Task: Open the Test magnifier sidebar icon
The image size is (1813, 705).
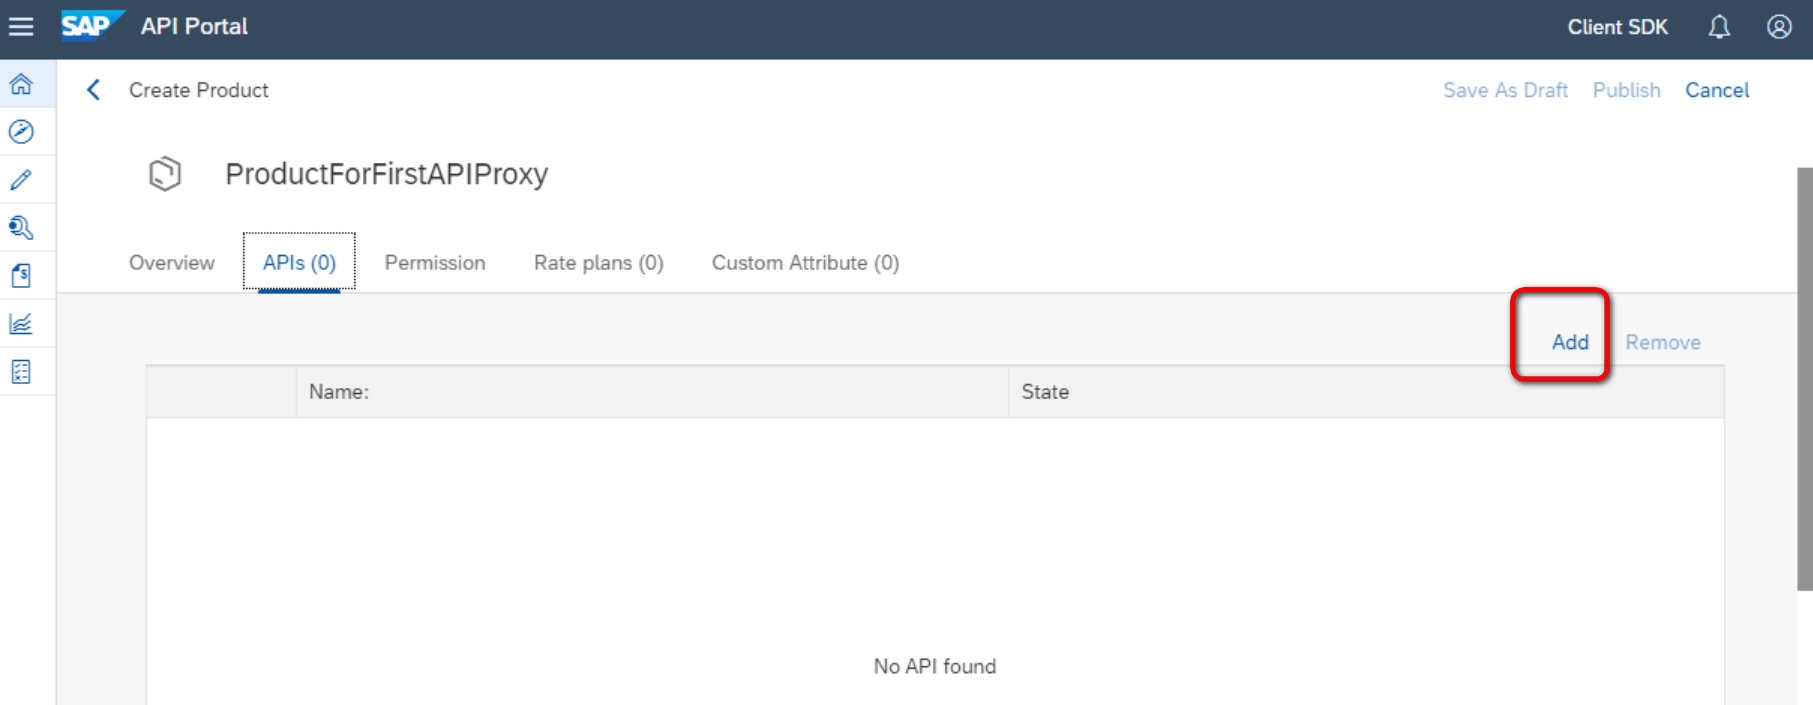Action: pyautogui.click(x=21, y=228)
